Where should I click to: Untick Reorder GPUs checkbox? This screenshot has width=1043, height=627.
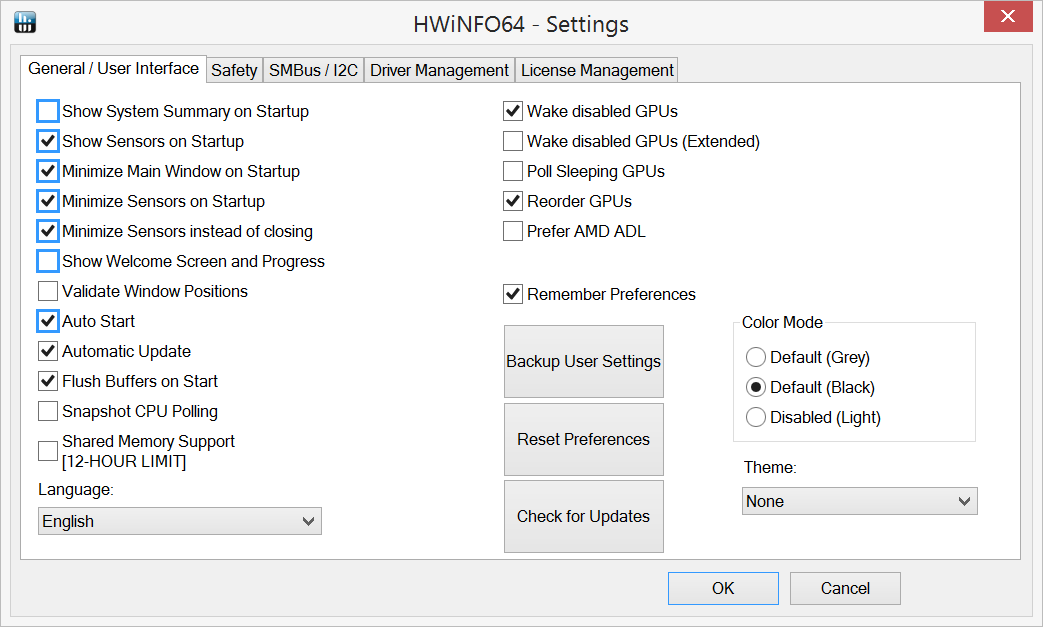point(513,201)
